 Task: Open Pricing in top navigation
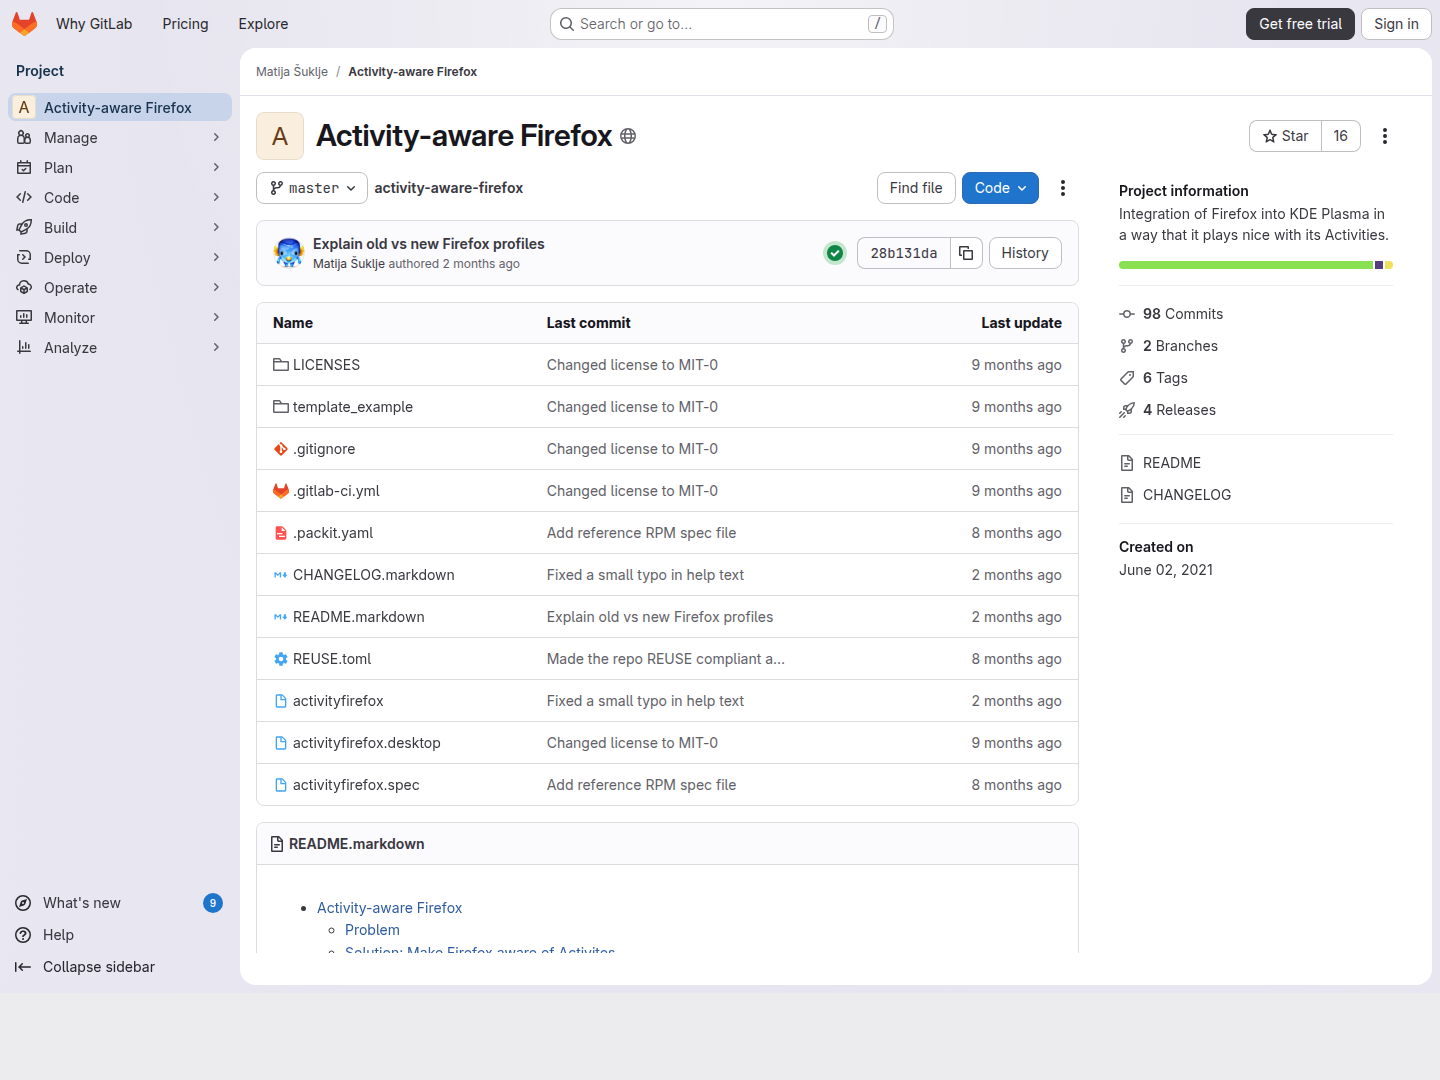coord(185,24)
